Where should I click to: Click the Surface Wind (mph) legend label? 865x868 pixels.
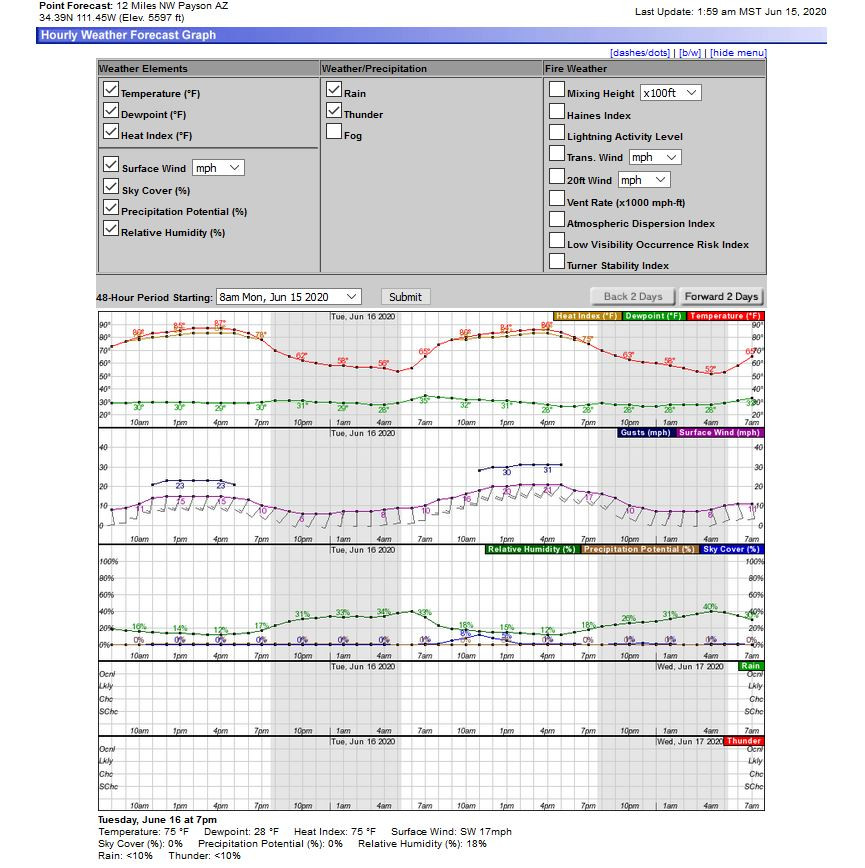point(719,433)
